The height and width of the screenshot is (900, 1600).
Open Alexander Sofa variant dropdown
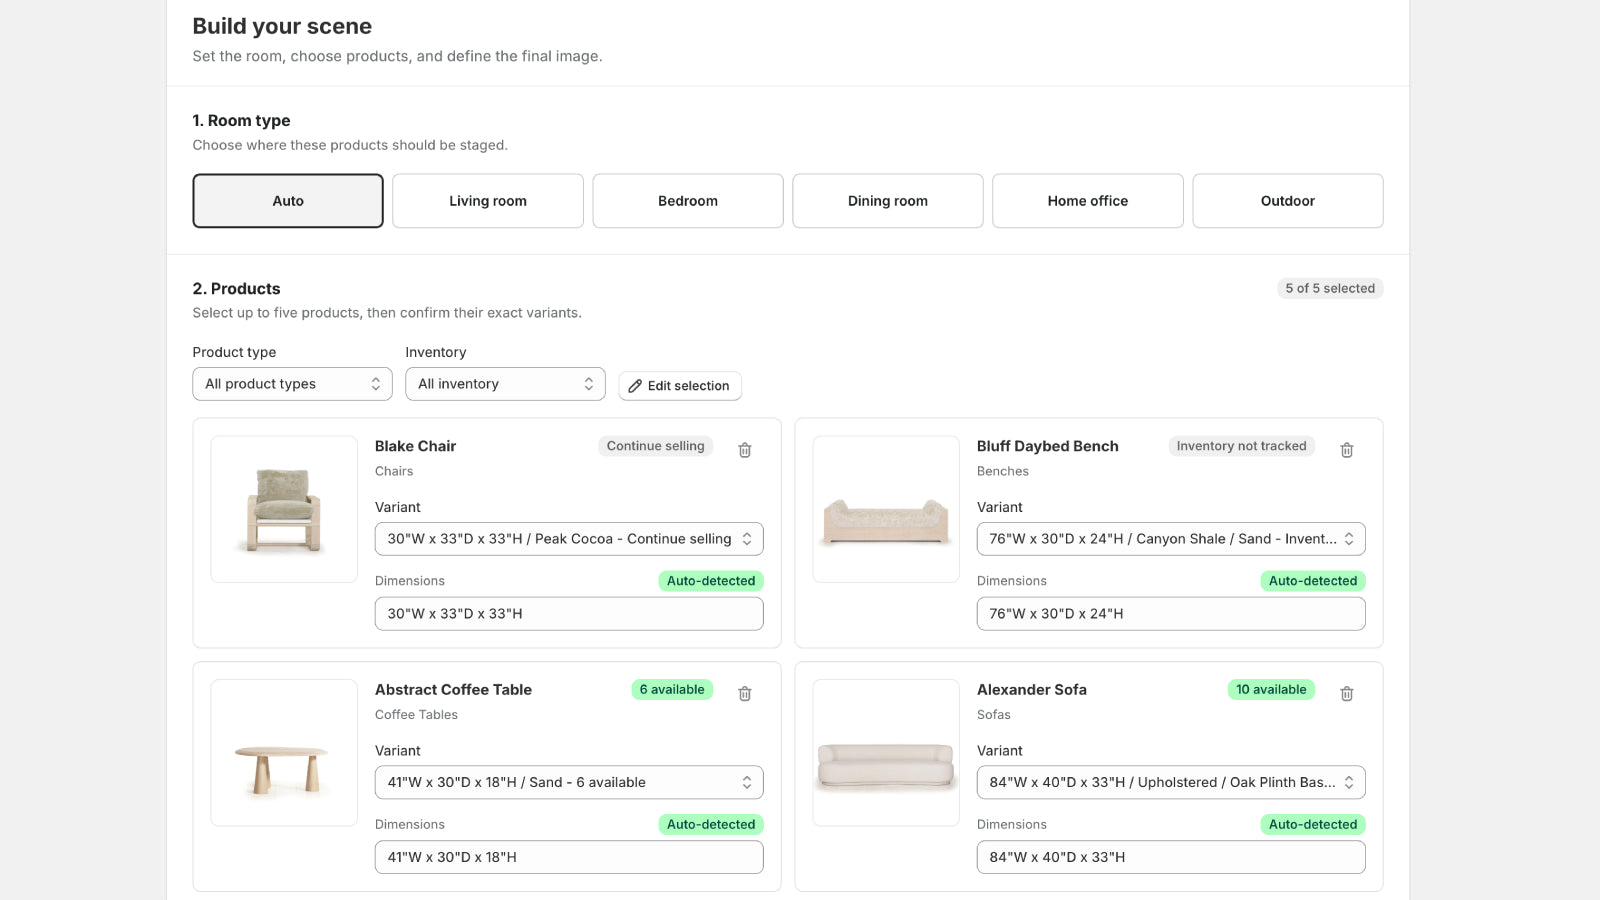tap(1171, 782)
